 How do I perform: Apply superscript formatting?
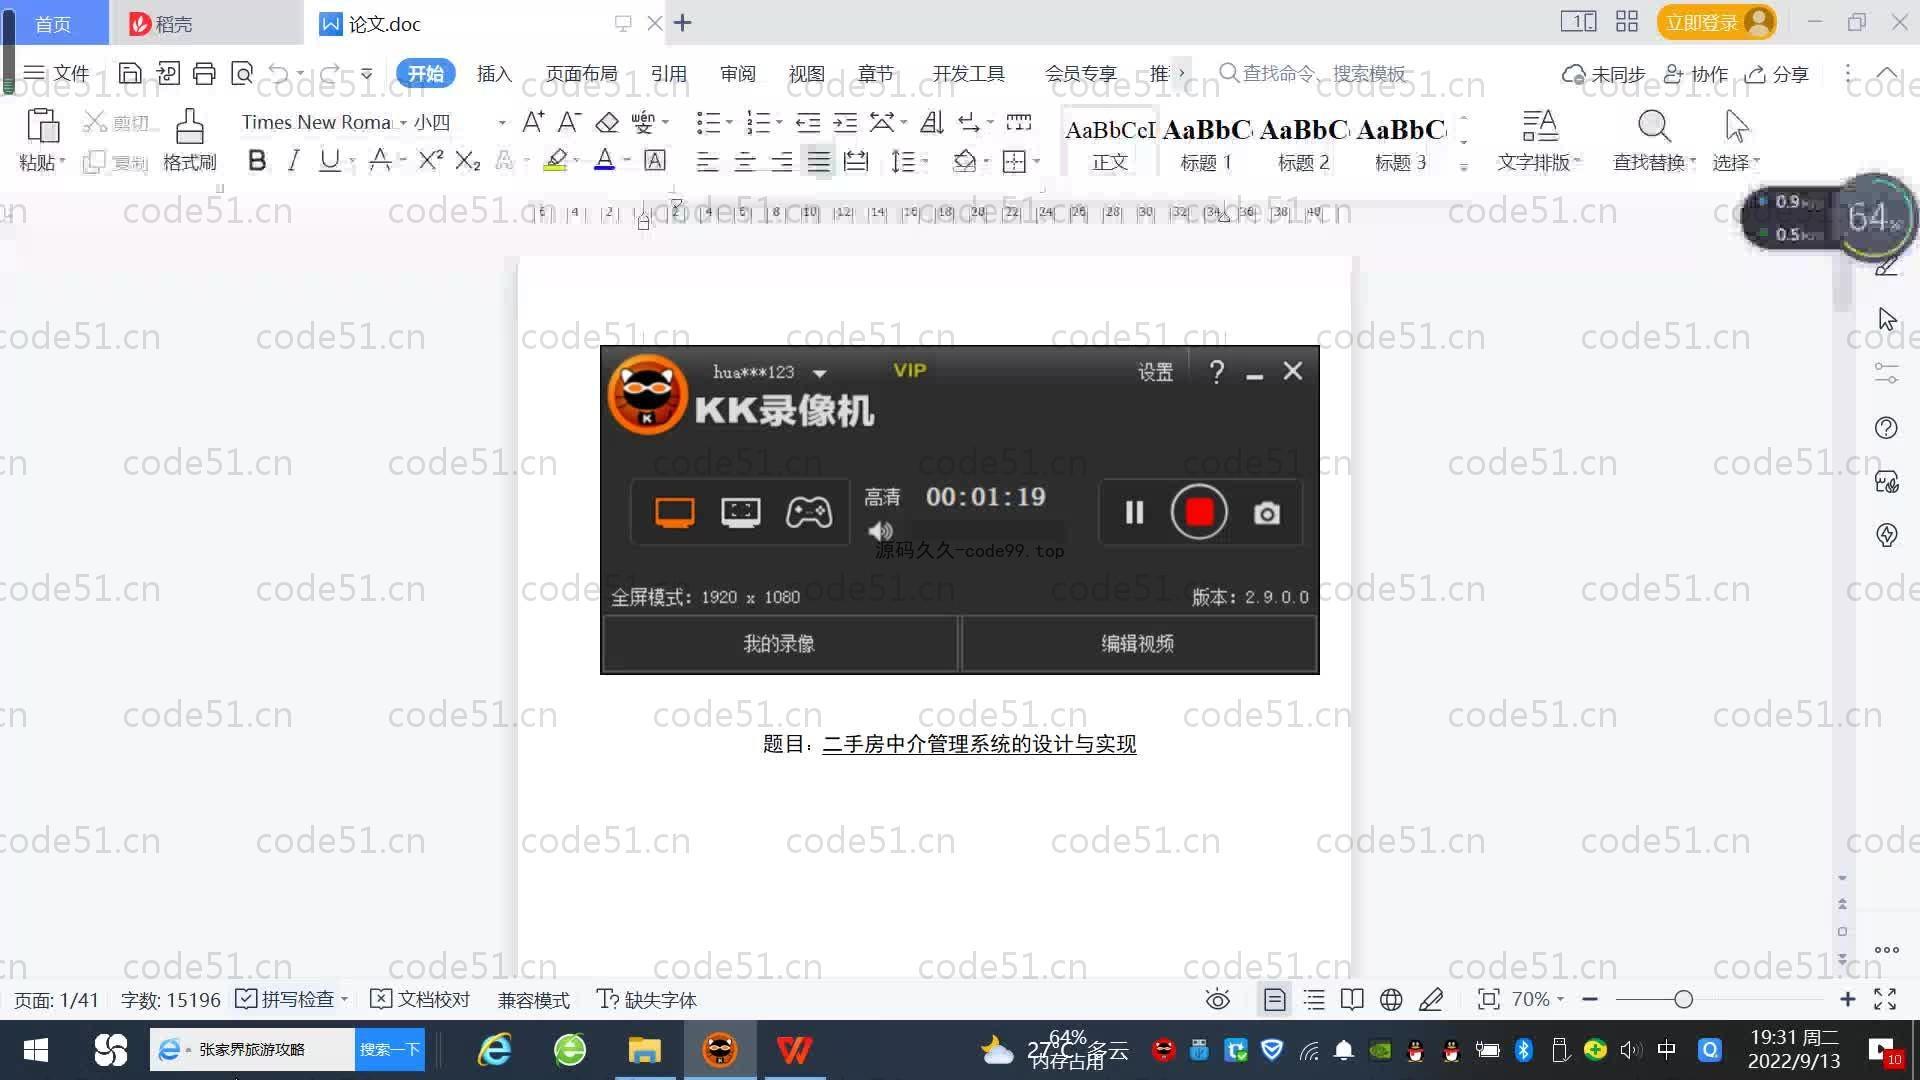430,160
